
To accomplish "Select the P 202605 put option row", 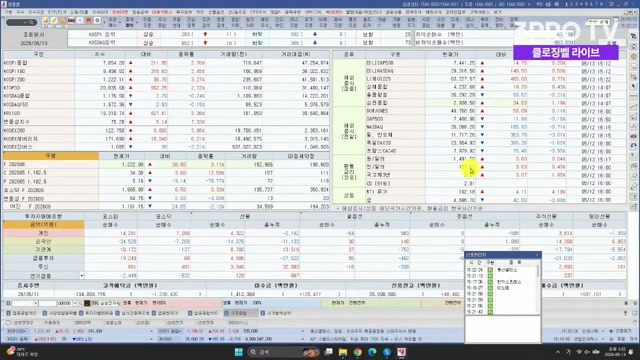I will click(x=166, y=181).
